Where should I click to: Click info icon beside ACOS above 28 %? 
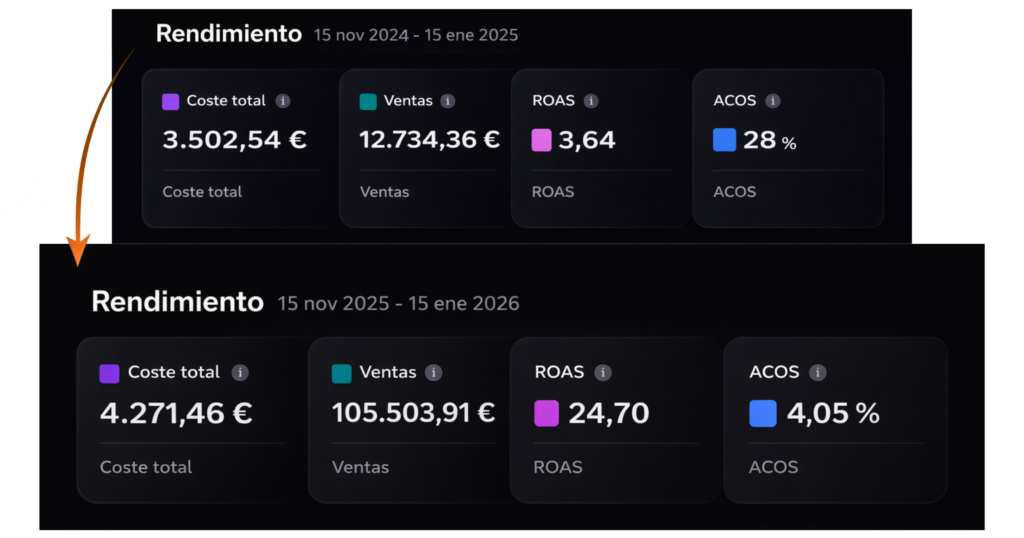point(773,101)
